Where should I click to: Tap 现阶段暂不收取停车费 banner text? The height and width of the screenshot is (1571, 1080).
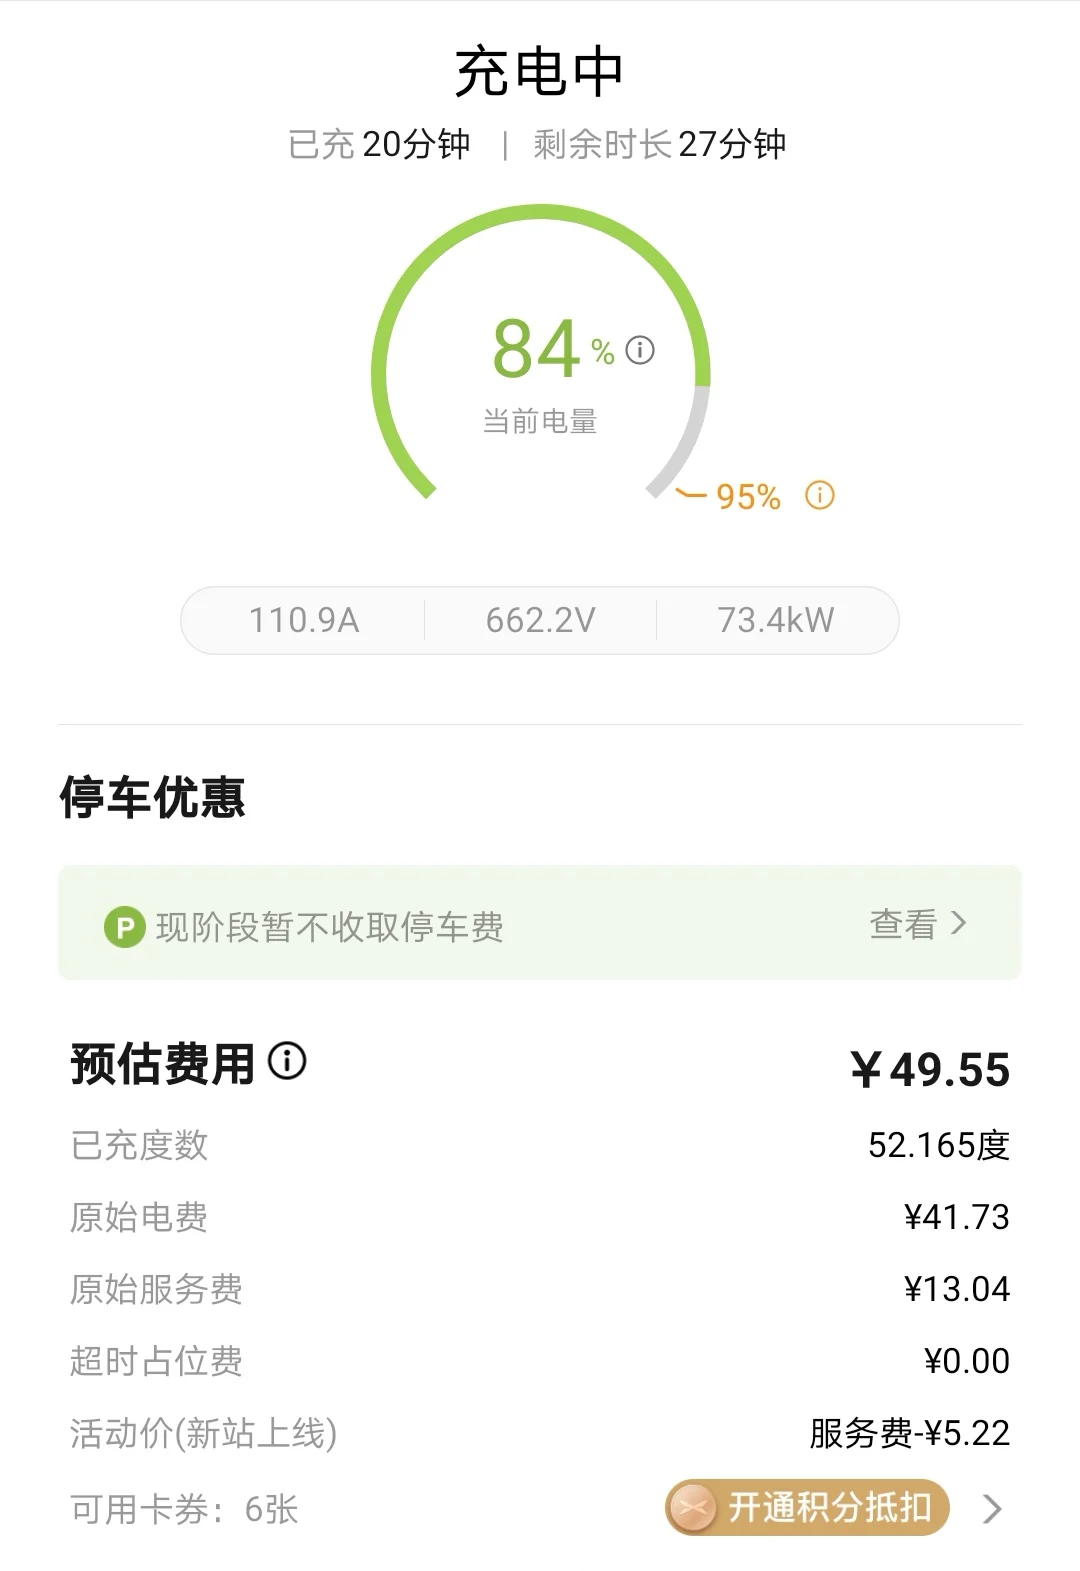coord(329,927)
